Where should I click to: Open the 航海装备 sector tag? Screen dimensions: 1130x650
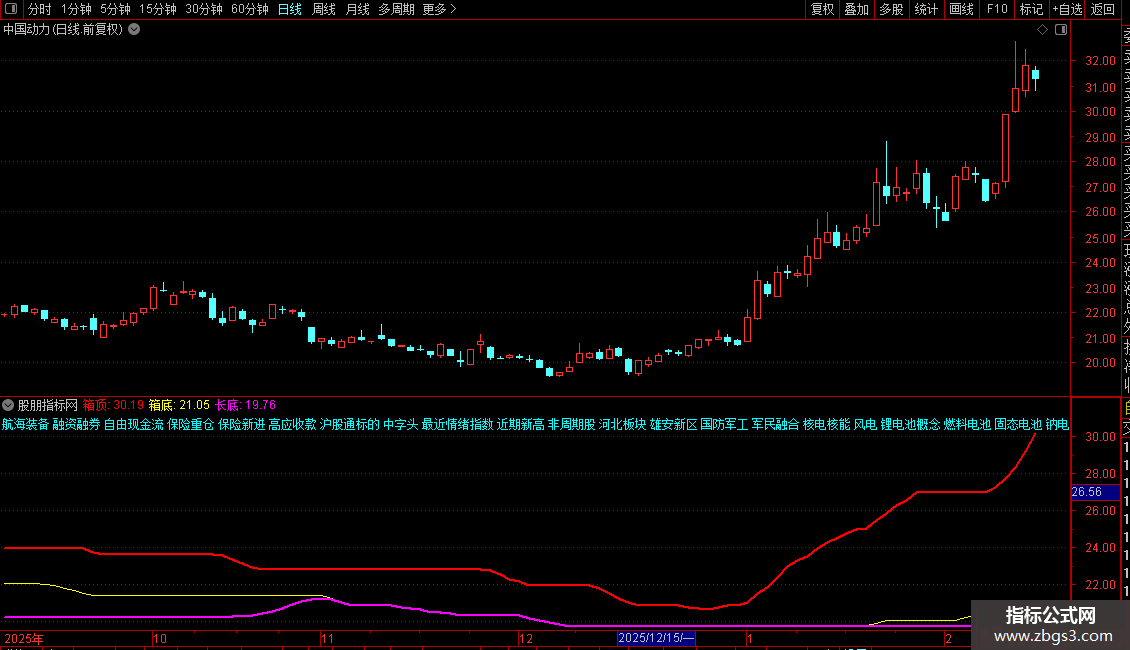pos(25,424)
